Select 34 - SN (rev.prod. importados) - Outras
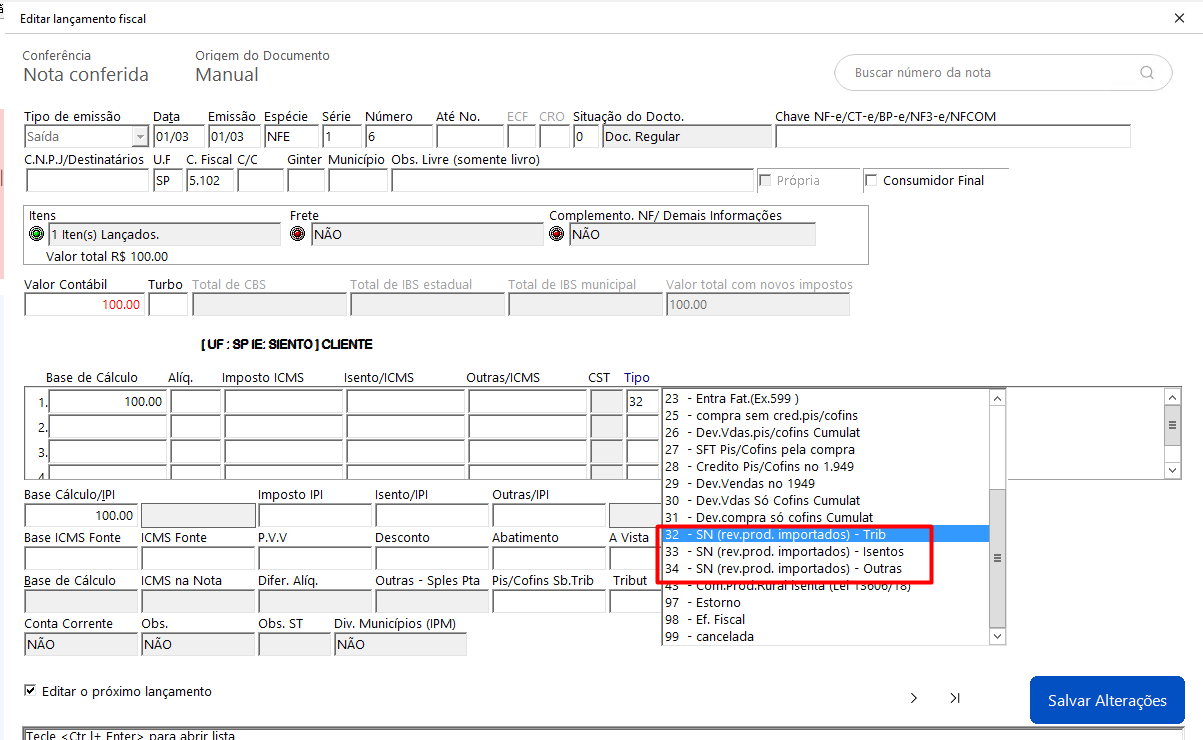 point(826,568)
